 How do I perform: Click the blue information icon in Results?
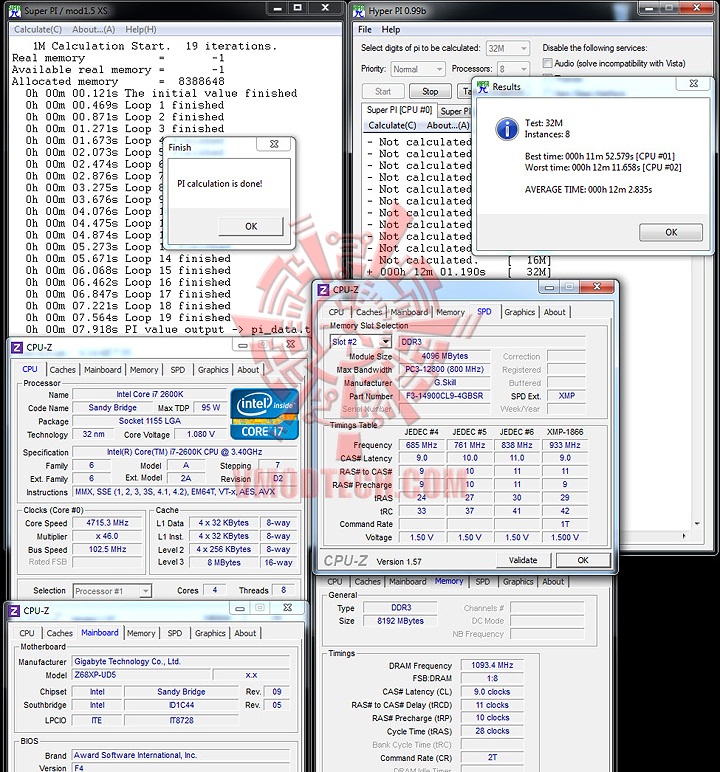(507, 129)
